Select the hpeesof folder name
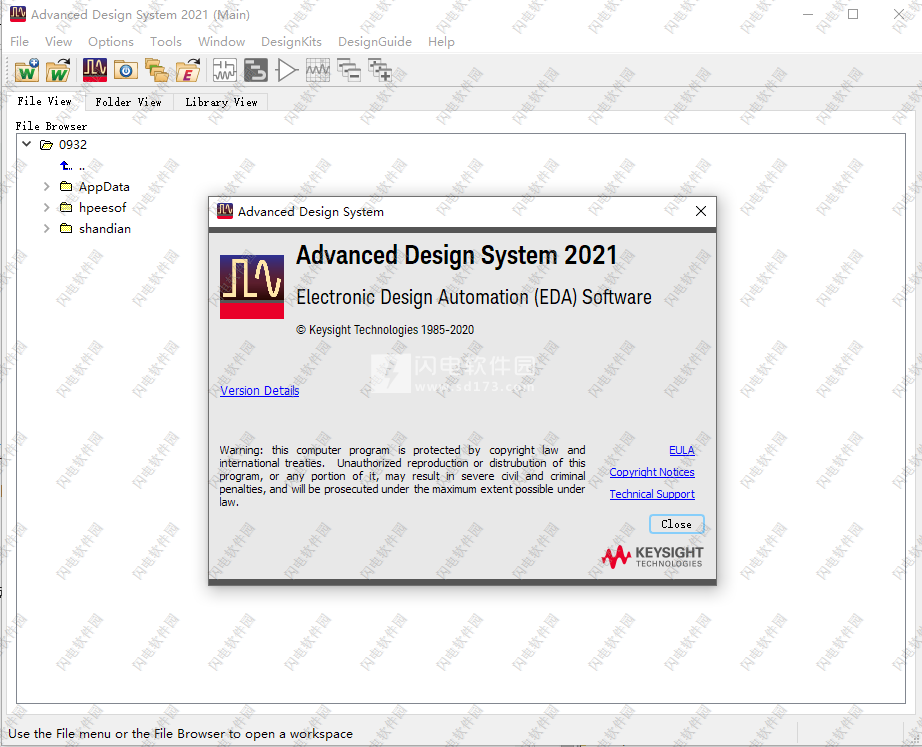922x747 pixels. point(103,207)
